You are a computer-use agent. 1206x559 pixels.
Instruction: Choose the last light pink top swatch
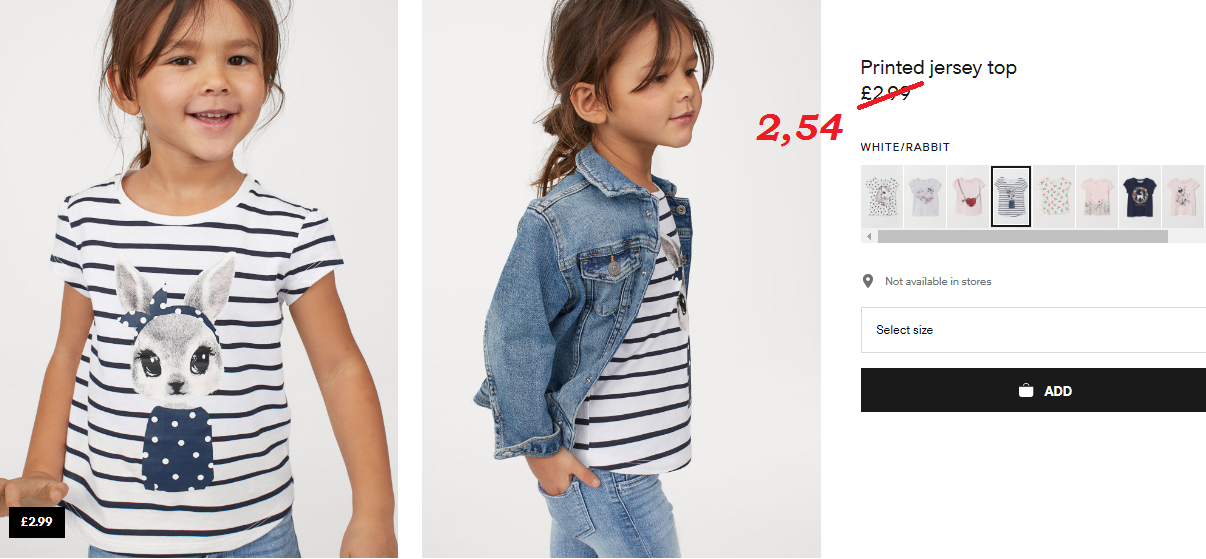coord(1184,197)
